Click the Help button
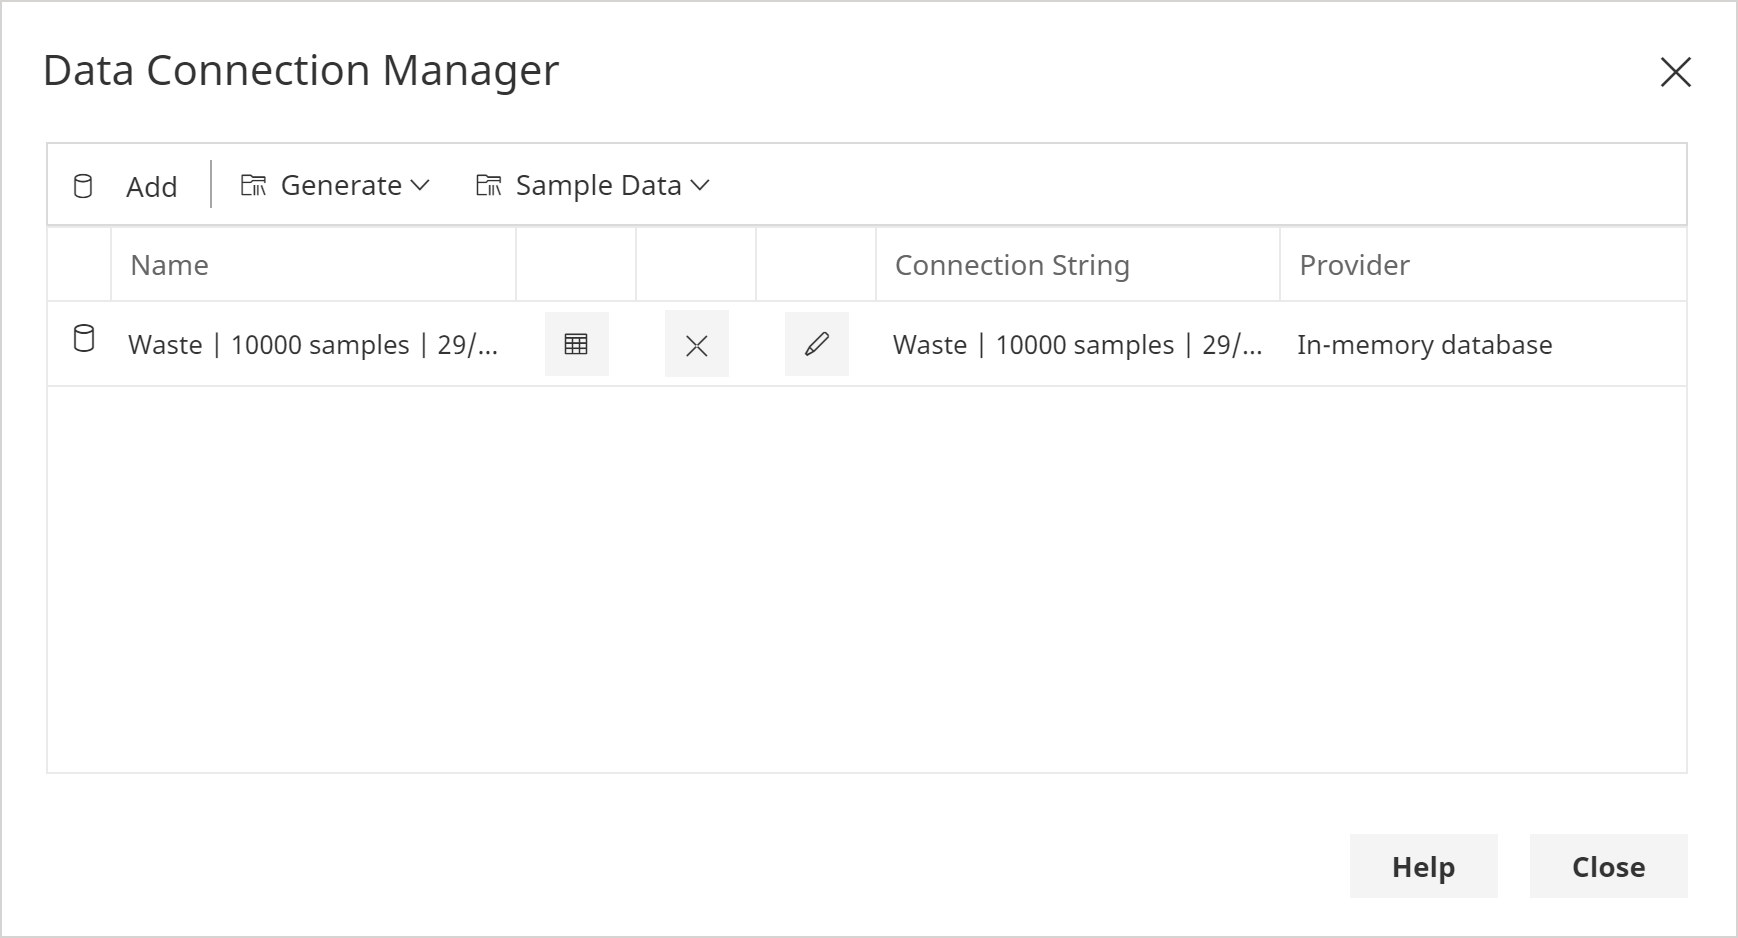The image size is (1738, 938). [x=1423, y=866]
